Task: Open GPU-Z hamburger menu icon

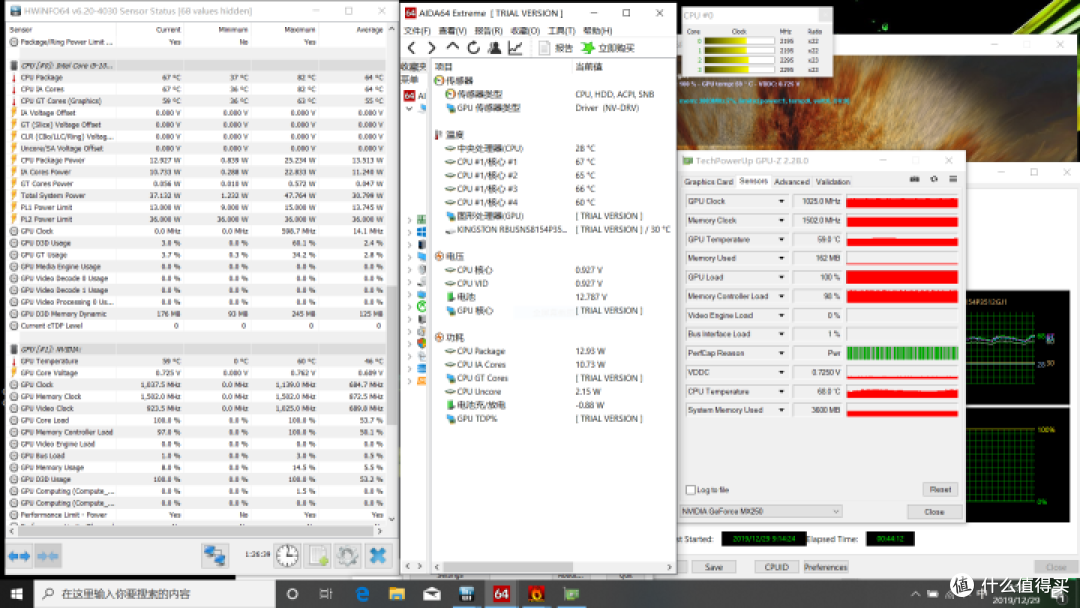Action: coord(953,179)
